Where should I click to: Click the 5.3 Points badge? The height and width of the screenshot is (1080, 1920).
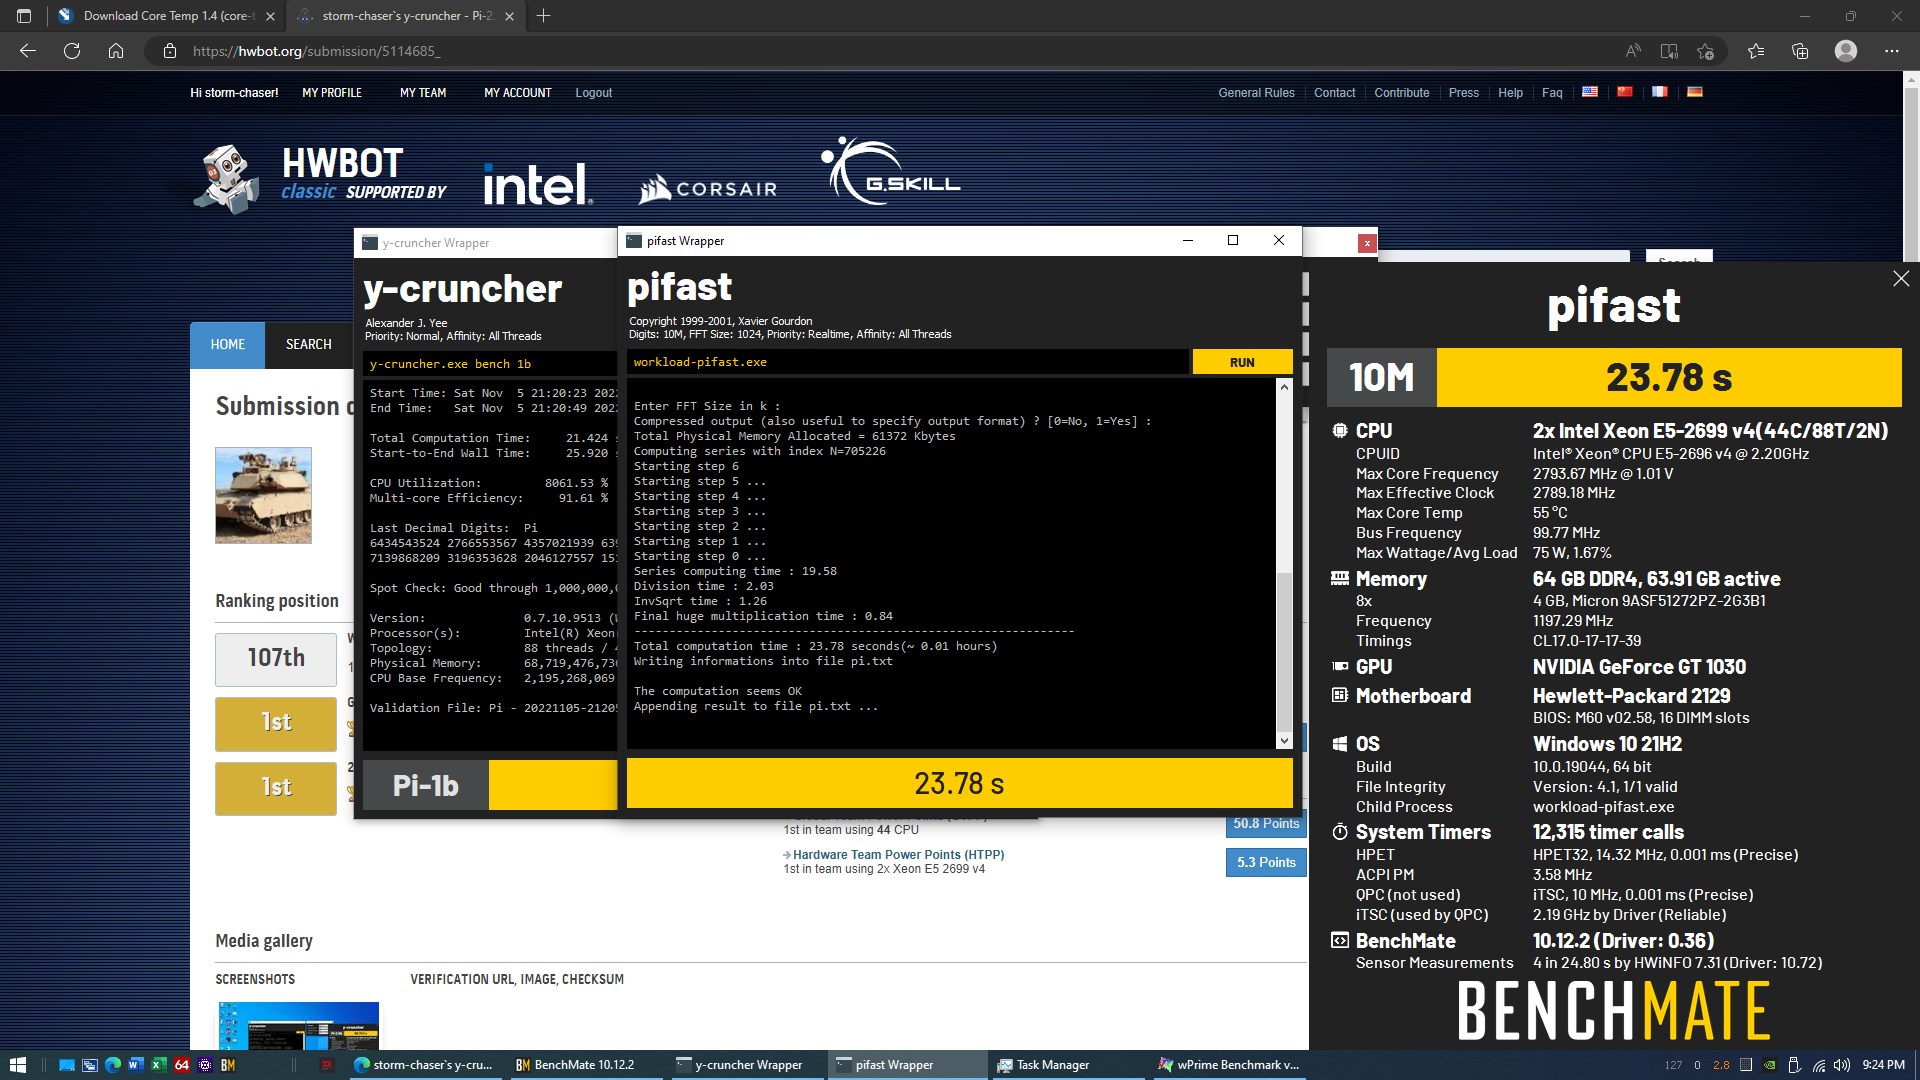[x=1266, y=862]
